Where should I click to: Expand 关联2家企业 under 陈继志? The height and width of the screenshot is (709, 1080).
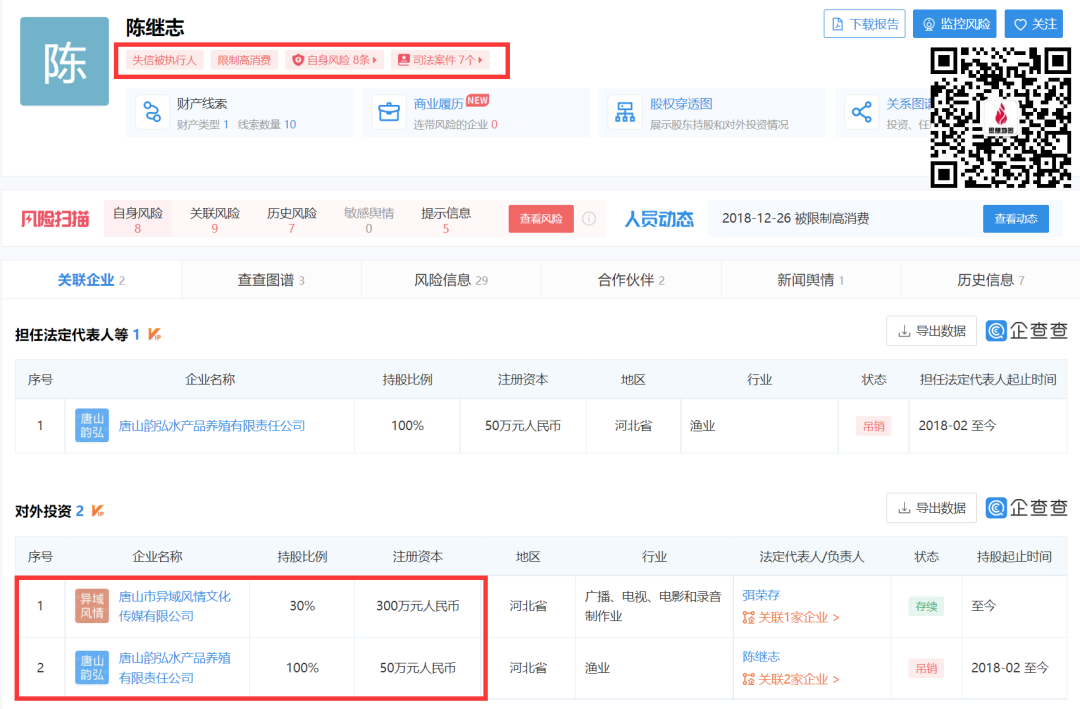point(791,679)
